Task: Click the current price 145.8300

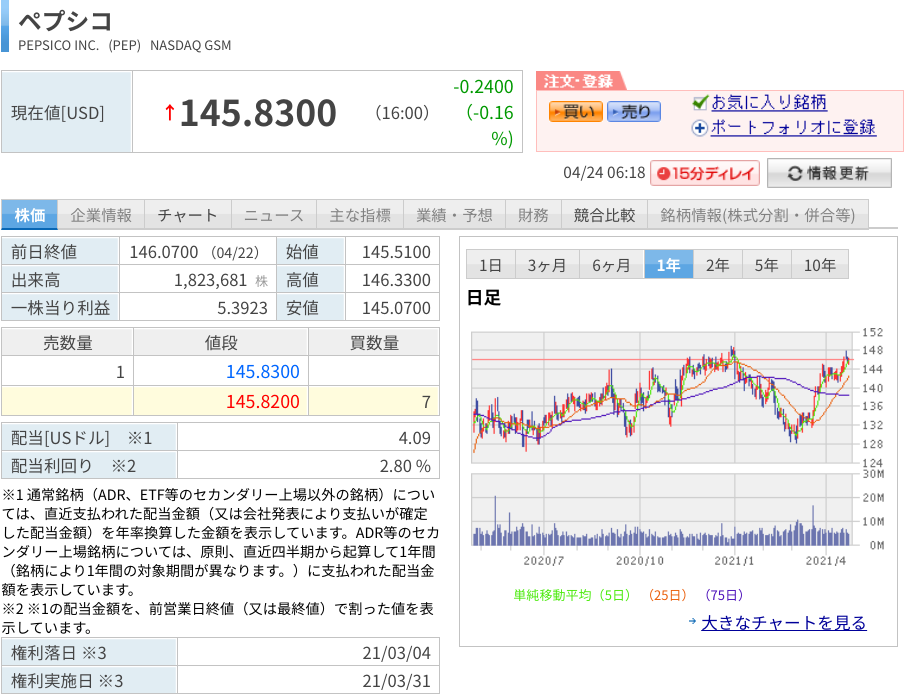Action: [258, 112]
